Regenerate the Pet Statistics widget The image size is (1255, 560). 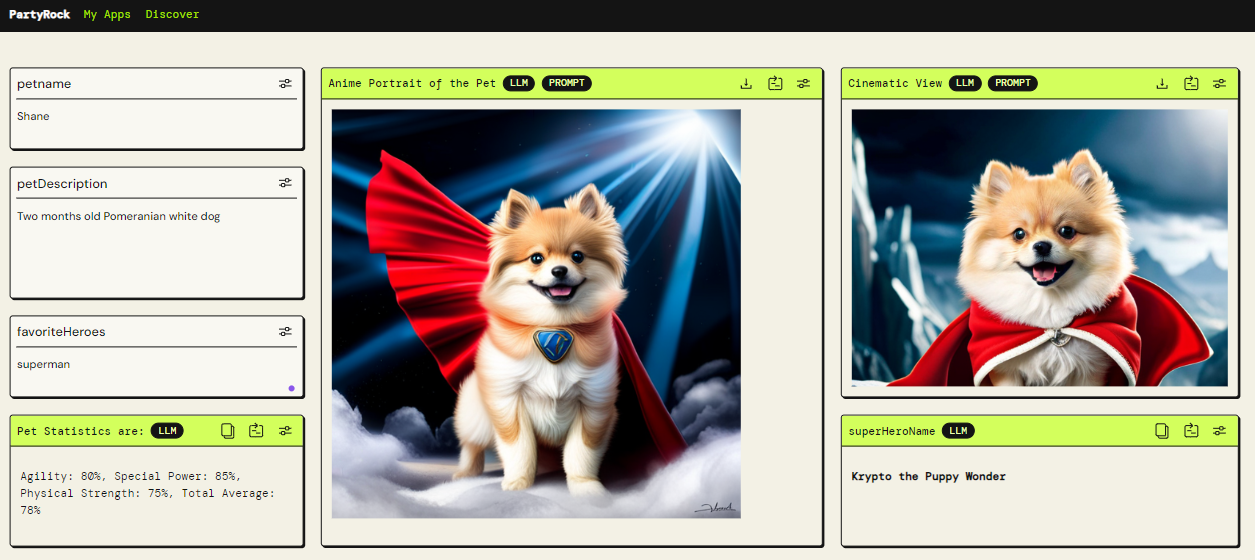pos(256,431)
